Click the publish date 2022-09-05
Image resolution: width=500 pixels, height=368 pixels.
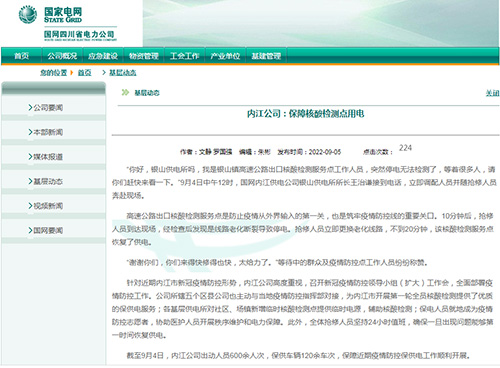pos(325,152)
